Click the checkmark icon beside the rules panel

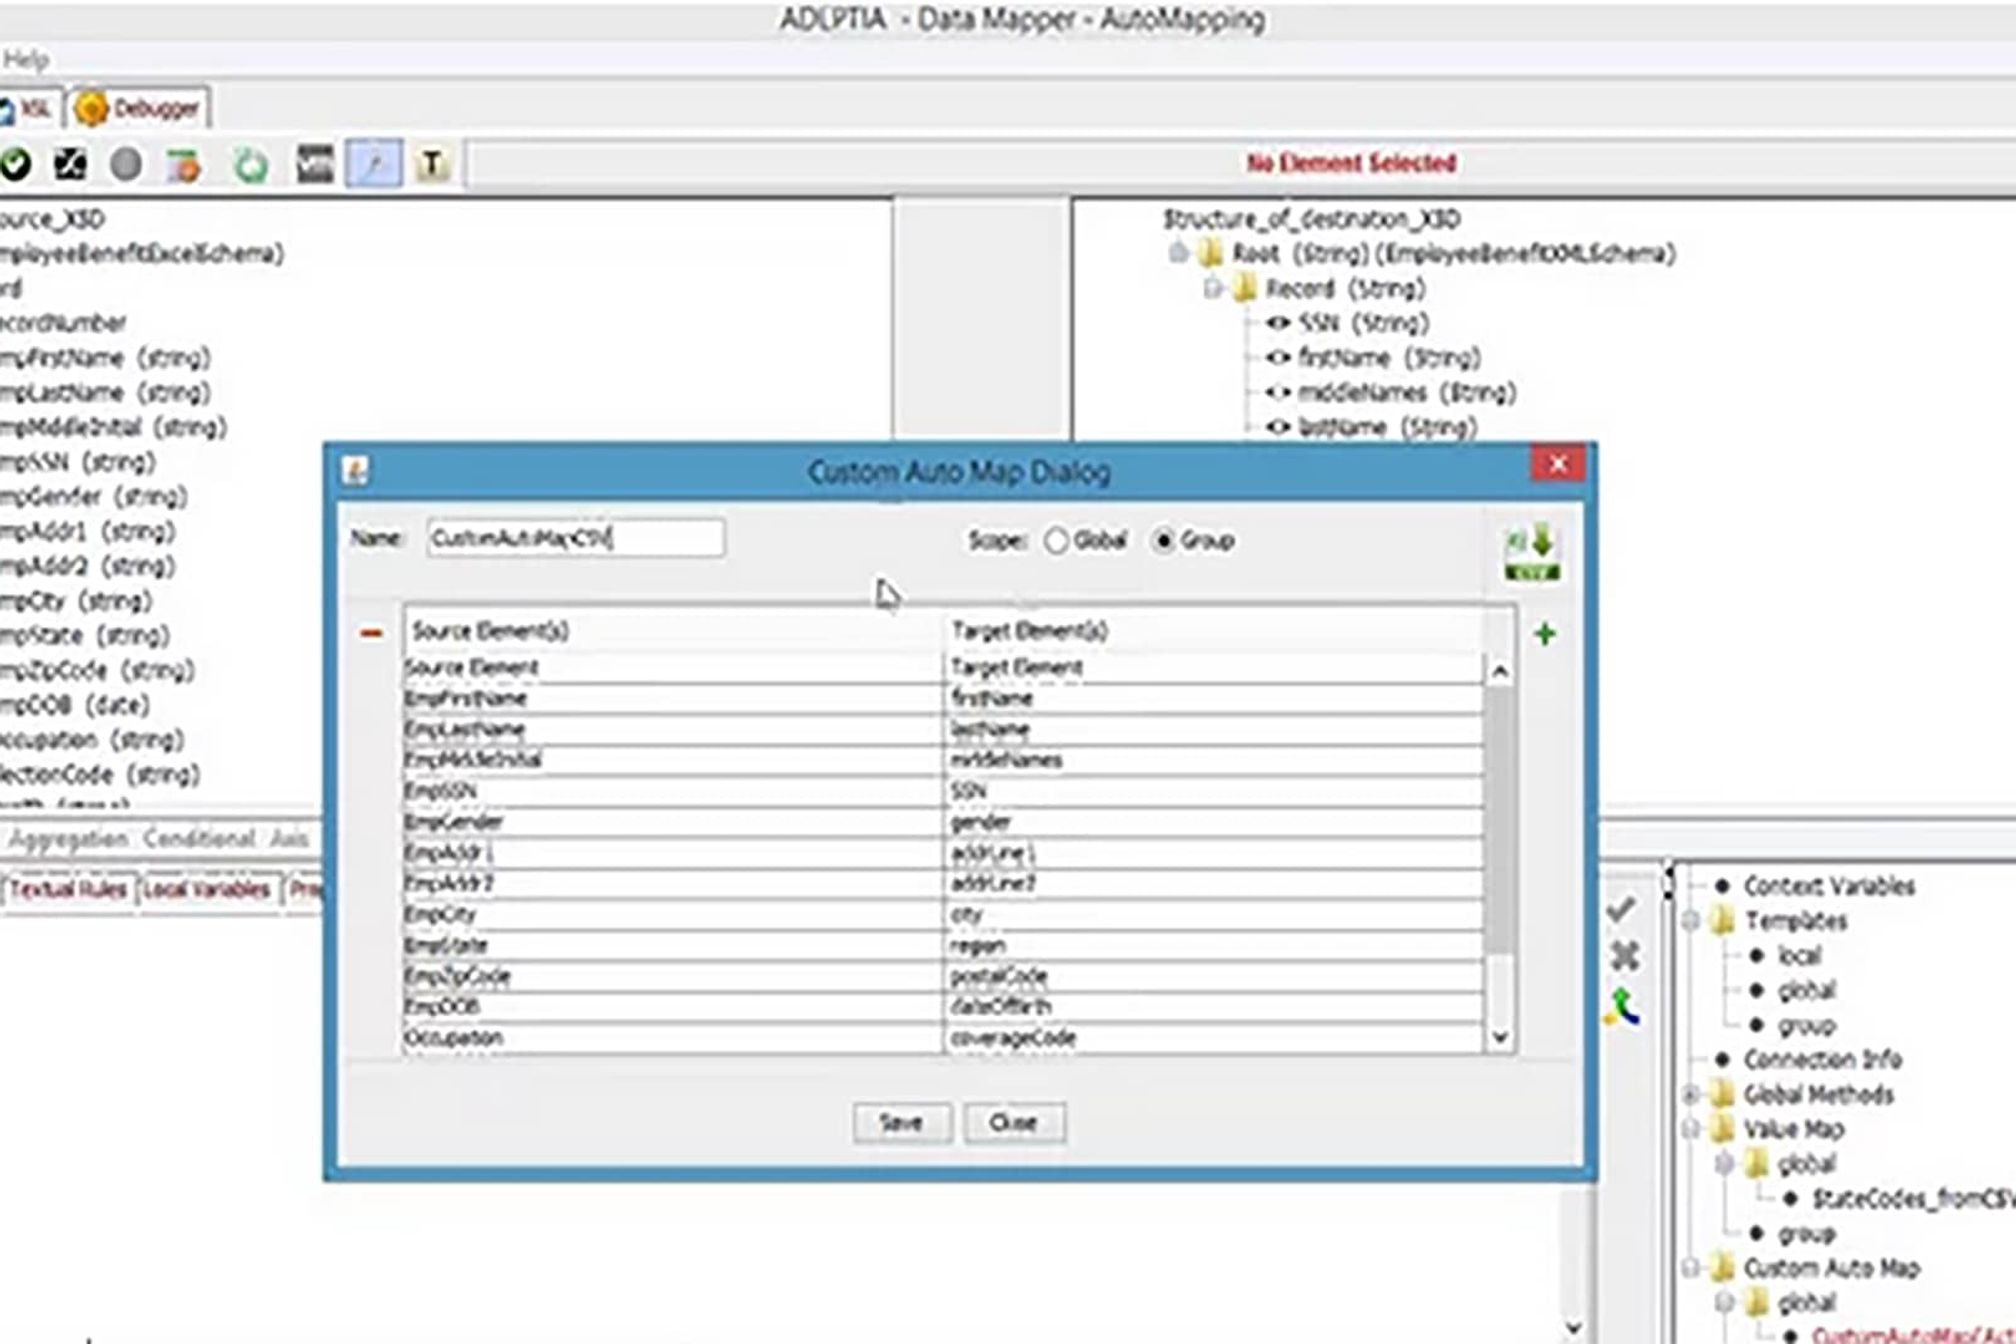(1621, 909)
